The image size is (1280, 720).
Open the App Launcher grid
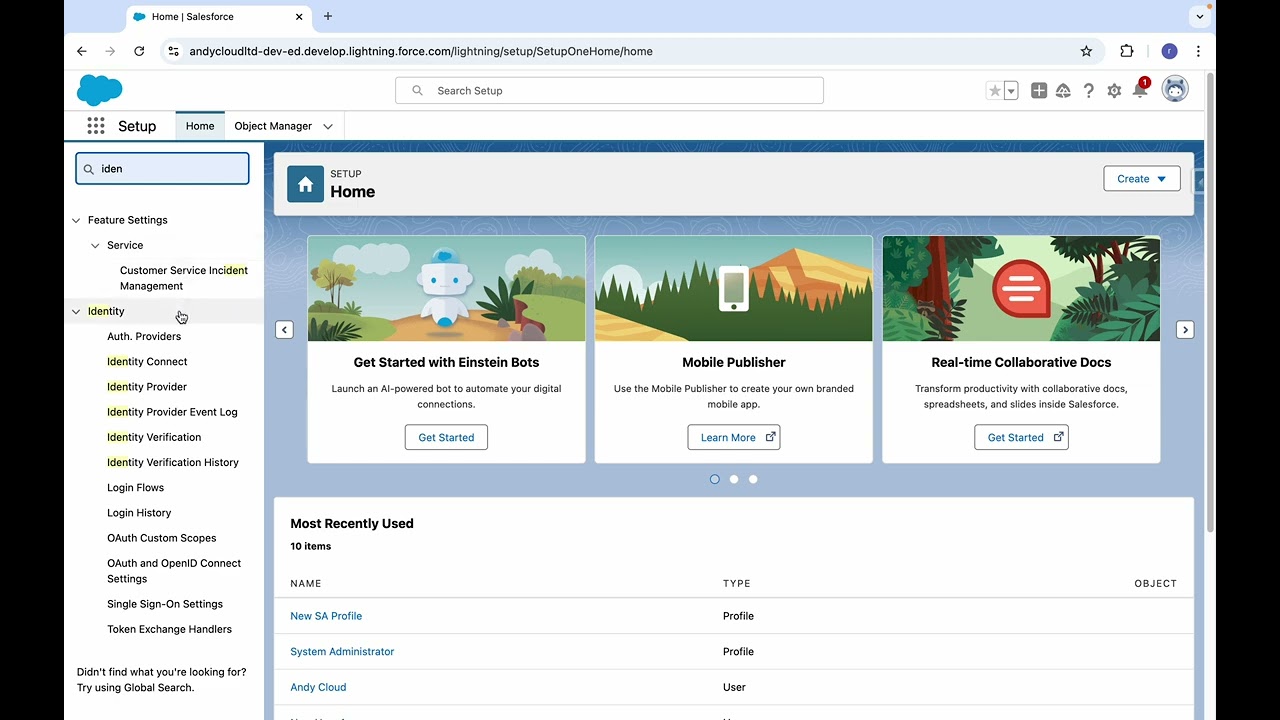click(x=96, y=126)
